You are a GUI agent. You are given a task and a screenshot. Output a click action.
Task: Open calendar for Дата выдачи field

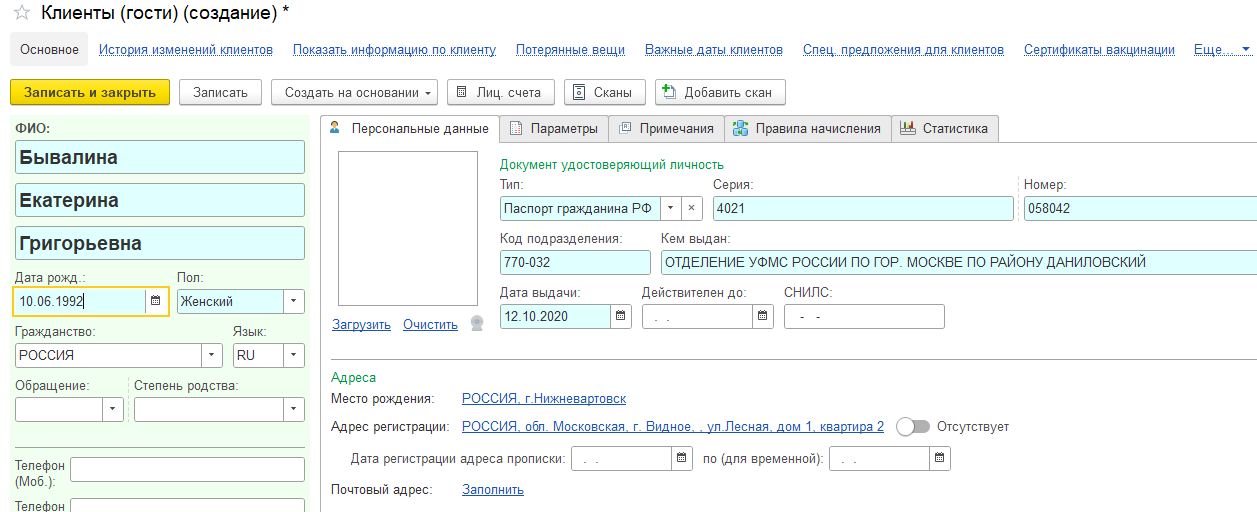point(621,316)
